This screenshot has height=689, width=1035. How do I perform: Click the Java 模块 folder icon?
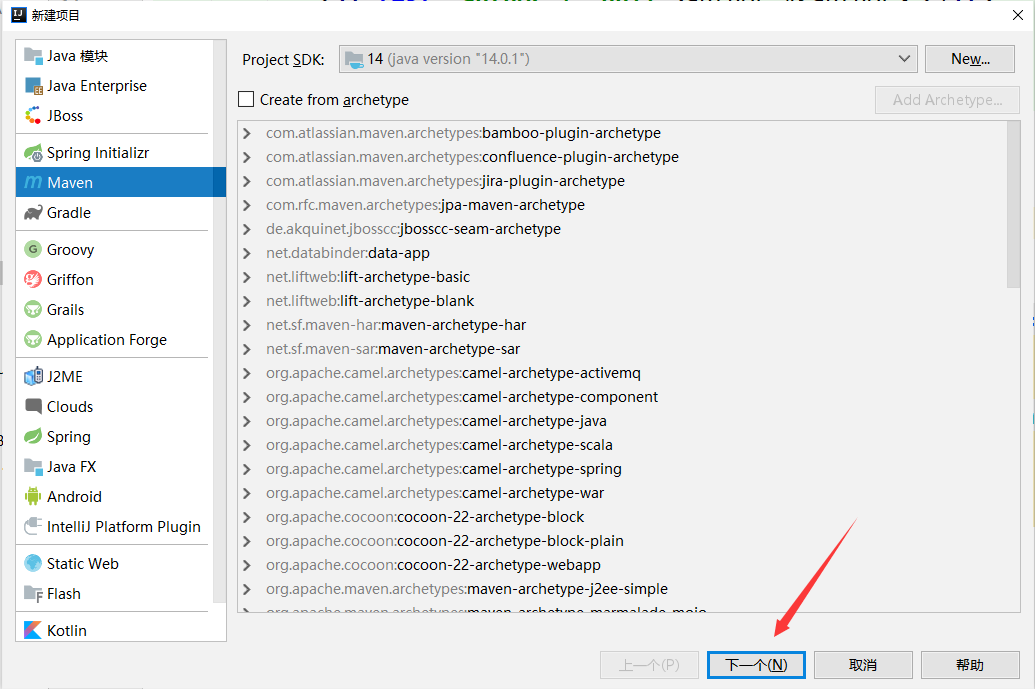(x=33, y=55)
